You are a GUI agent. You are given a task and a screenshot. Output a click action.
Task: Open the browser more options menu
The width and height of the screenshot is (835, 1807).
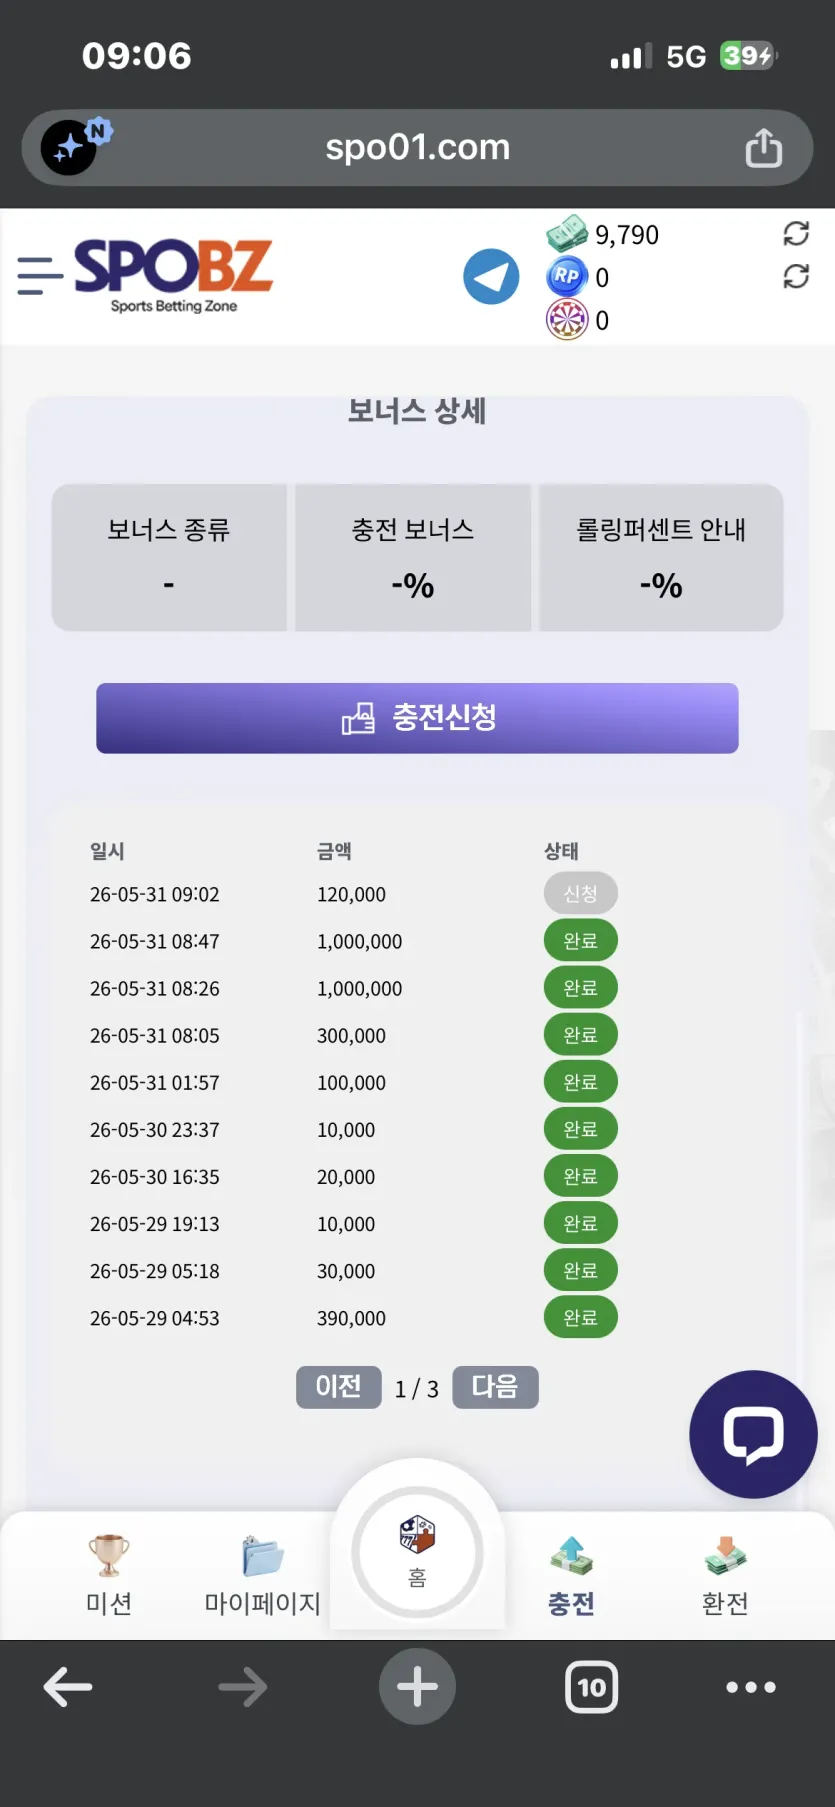tap(751, 1687)
